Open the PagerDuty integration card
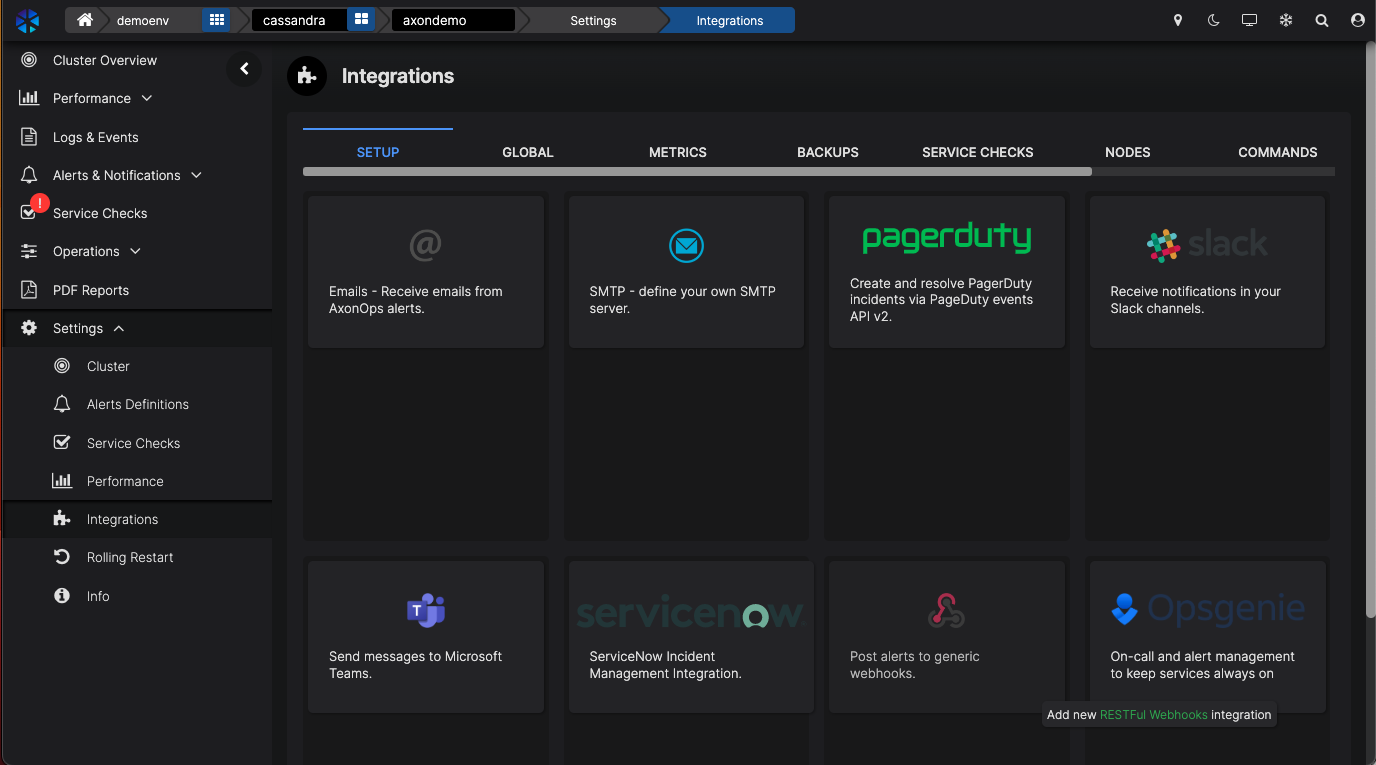This screenshot has height=765, width=1376. 946,272
